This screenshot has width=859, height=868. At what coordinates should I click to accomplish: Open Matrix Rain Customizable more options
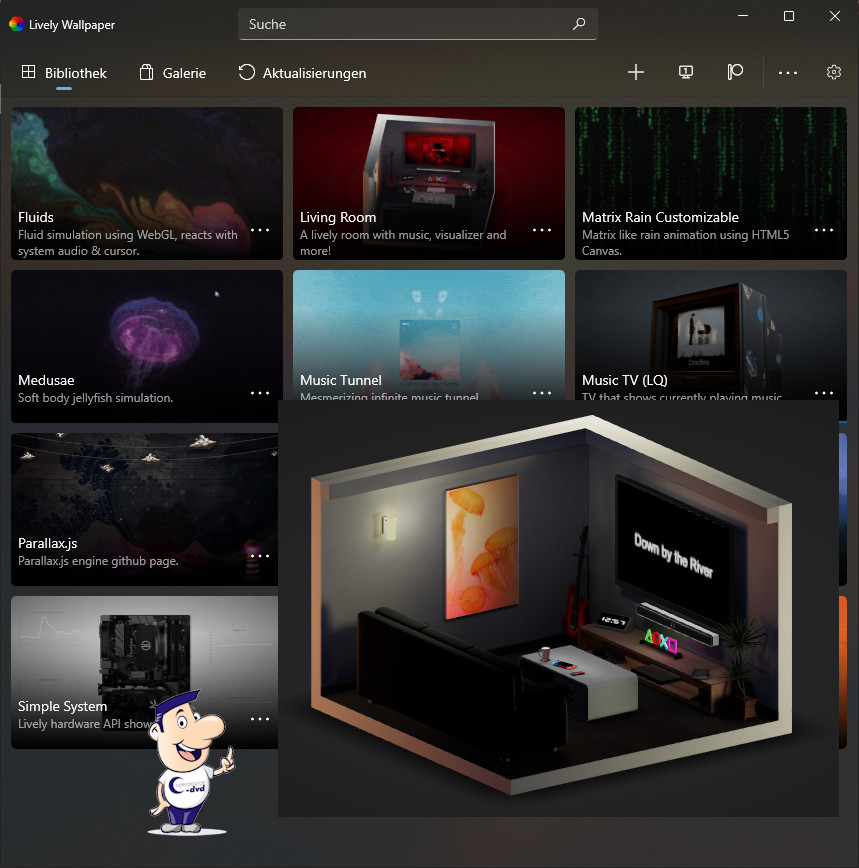(824, 230)
